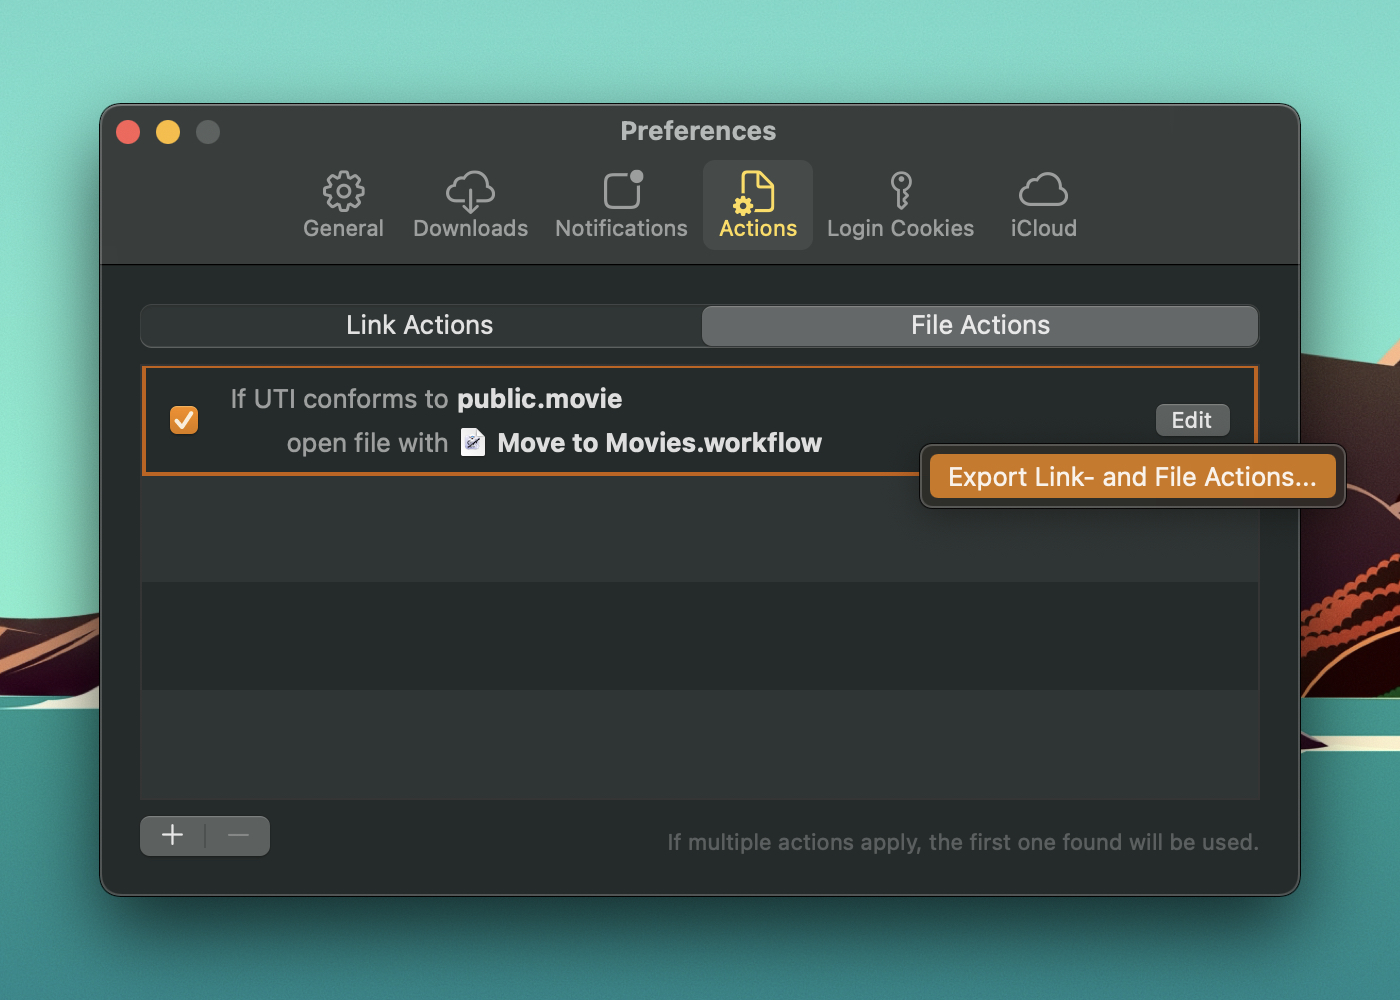
Task: Click the "If multiple actions apply" hint text
Action: pyautogui.click(x=963, y=842)
